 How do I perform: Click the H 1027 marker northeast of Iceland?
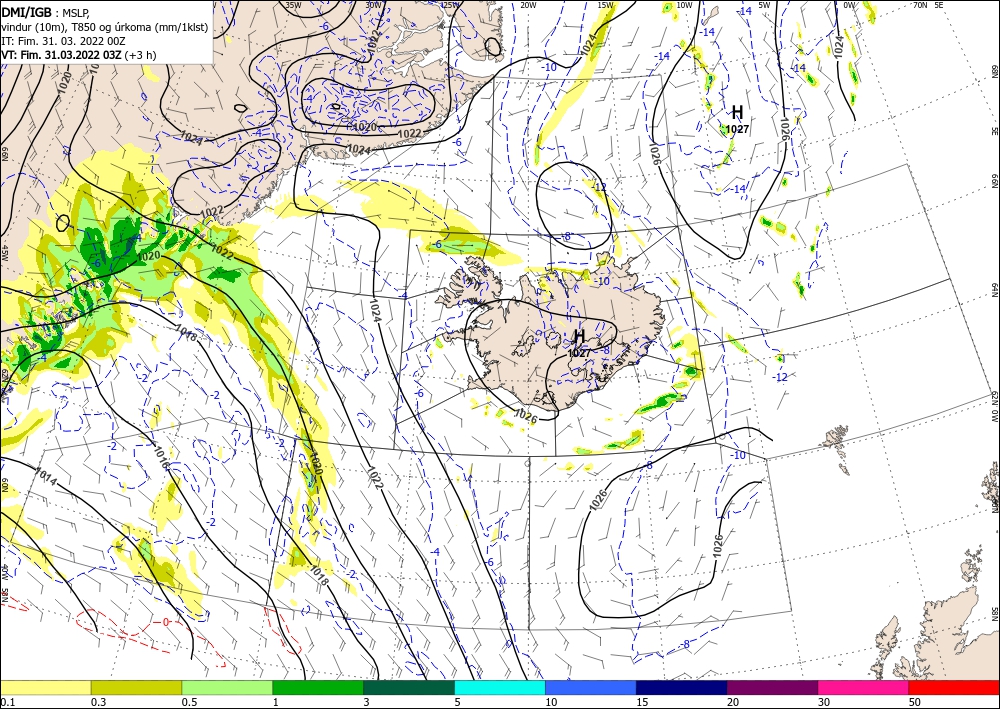pyautogui.click(x=737, y=119)
